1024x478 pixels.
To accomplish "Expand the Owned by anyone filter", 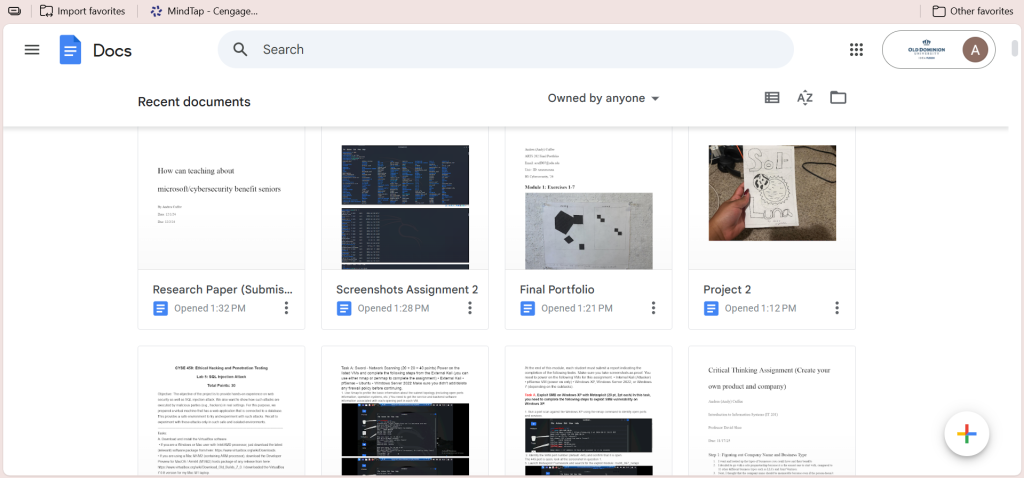I will coord(603,98).
